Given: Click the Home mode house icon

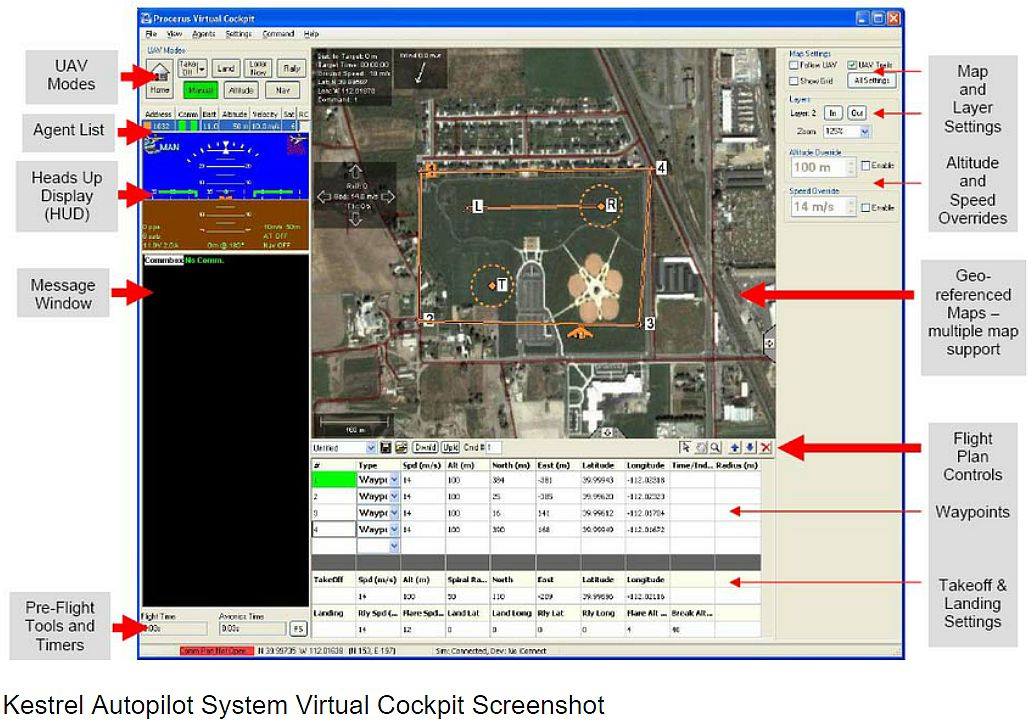Looking at the screenshot, I should (x=159, y=71).
